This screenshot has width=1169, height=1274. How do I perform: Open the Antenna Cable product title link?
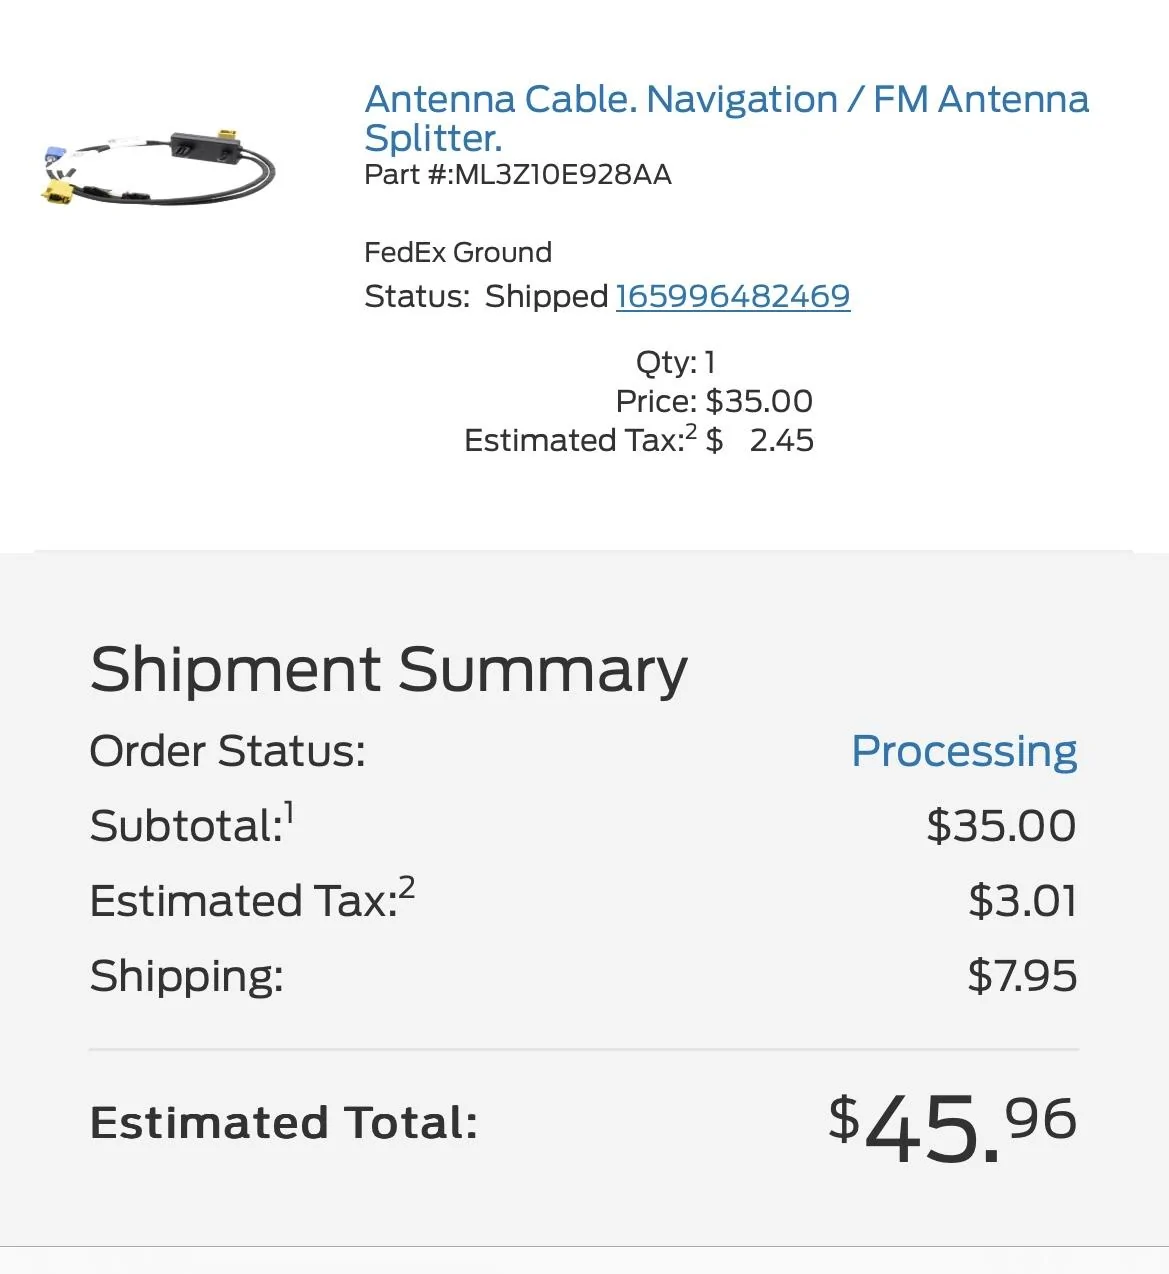click(x=727, y=99)
